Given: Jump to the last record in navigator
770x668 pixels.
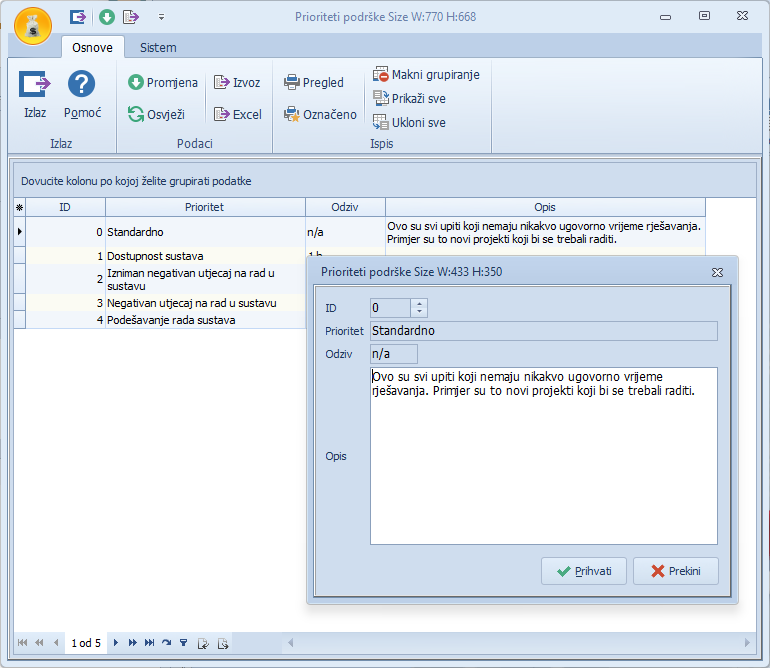Looking at the screenshot, I should tap(149, 643).
